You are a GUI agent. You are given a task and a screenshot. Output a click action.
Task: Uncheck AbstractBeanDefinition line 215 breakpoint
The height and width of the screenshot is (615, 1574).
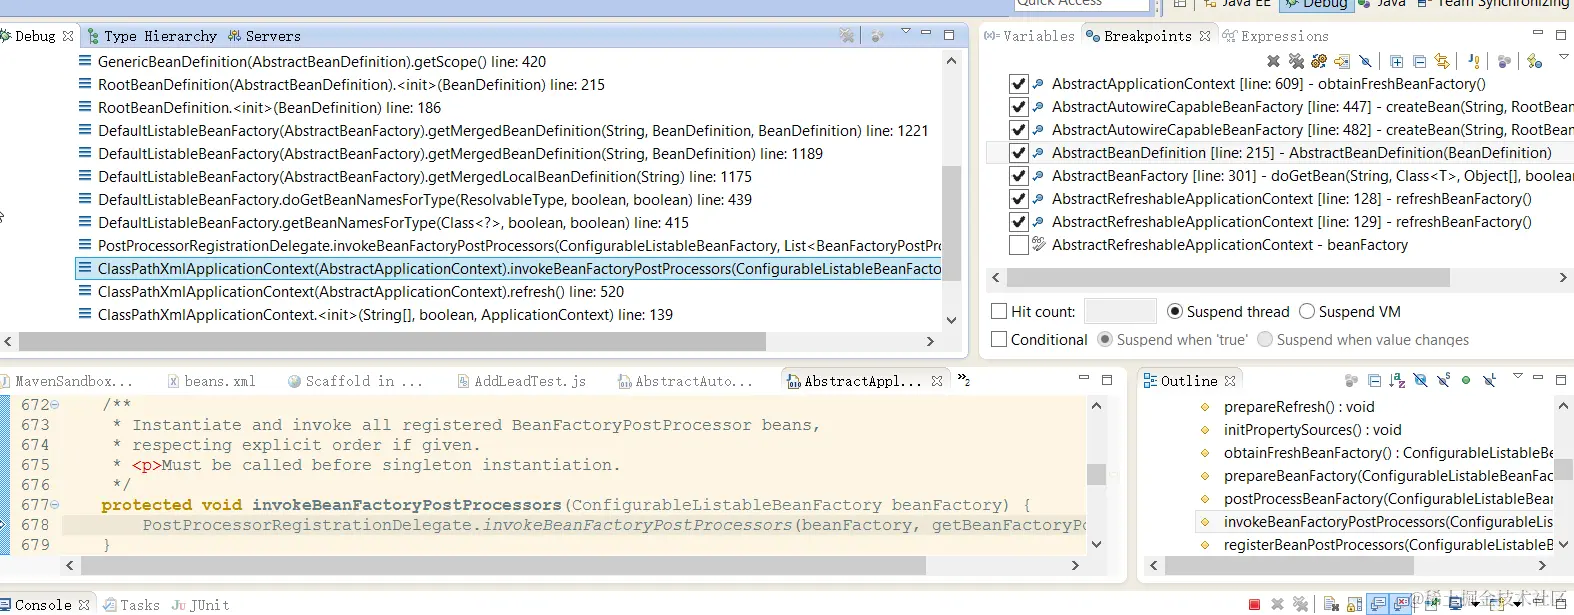coord(1019,153)
